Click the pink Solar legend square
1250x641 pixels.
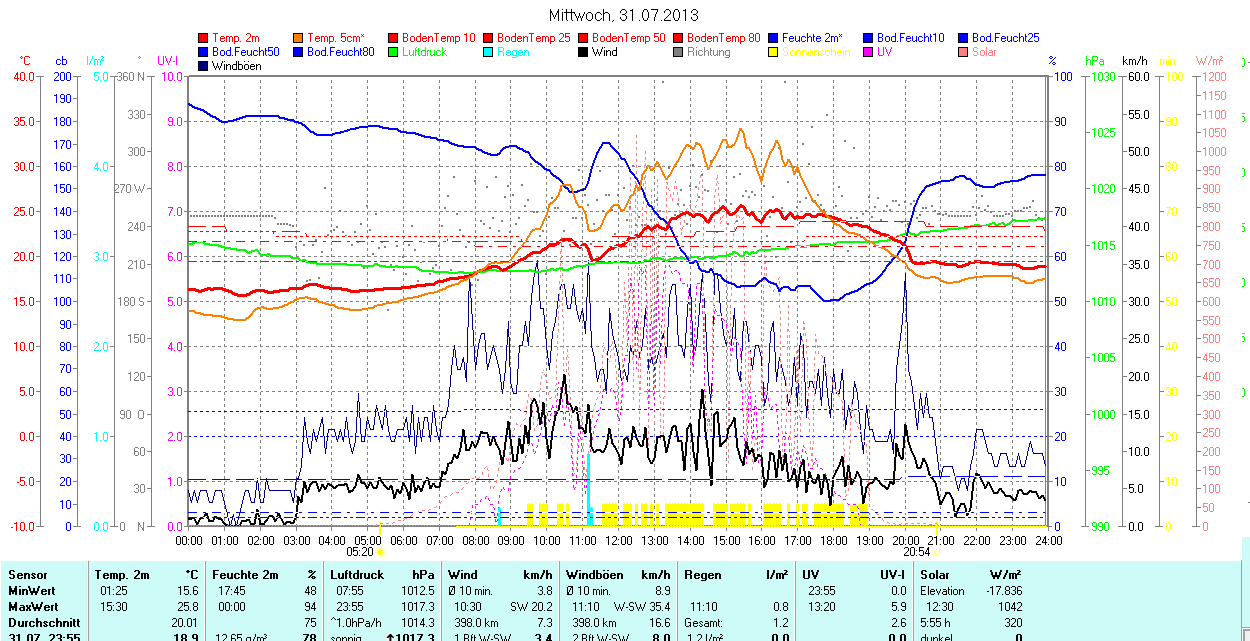pyautogui.click(x=963, y=52)
